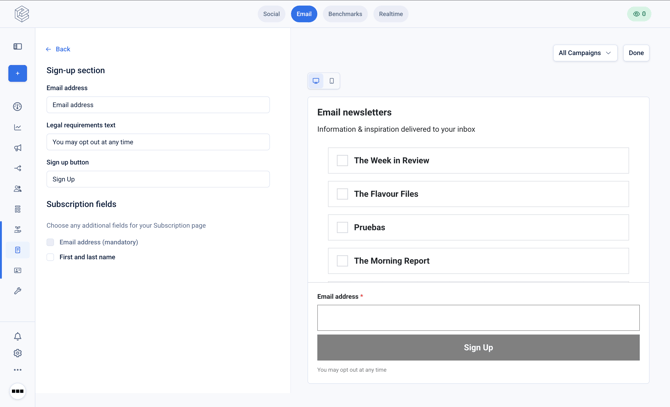670x407 pixels.
Task: Open the image card icon in sidebar
Action: [x=18, y=270]
